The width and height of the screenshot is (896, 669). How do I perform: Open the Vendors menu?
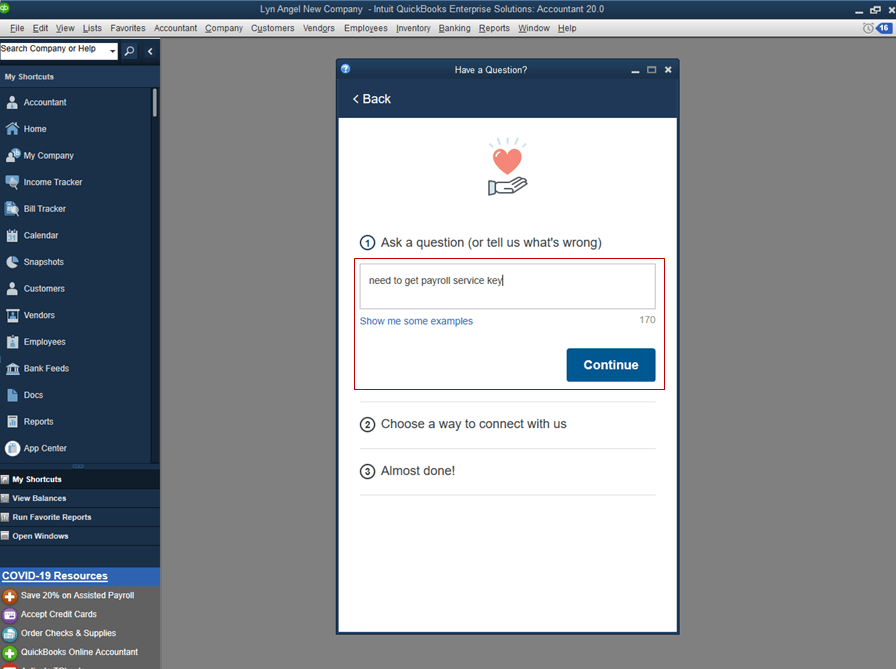(319, 28)
